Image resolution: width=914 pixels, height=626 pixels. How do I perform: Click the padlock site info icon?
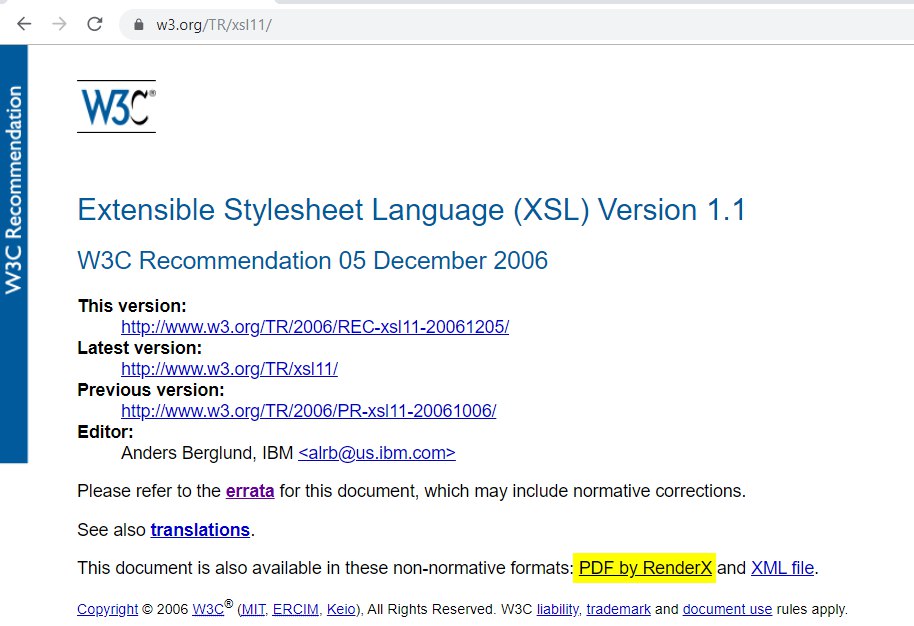coord(138,24)
